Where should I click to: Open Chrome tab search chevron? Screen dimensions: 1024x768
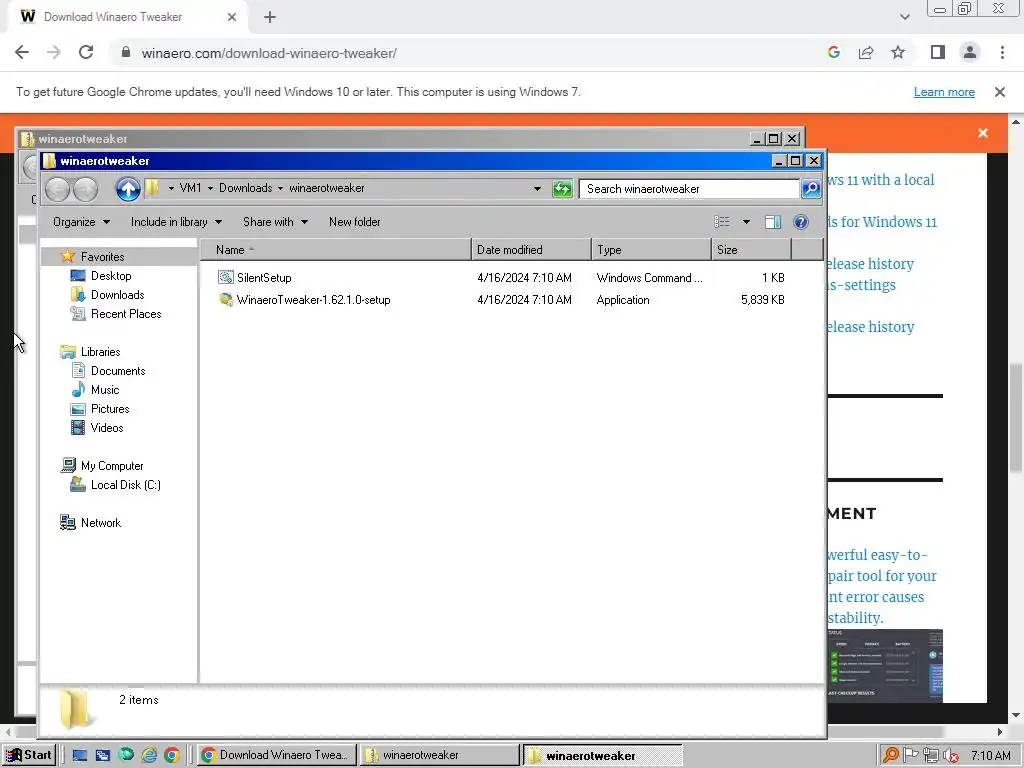904,17
